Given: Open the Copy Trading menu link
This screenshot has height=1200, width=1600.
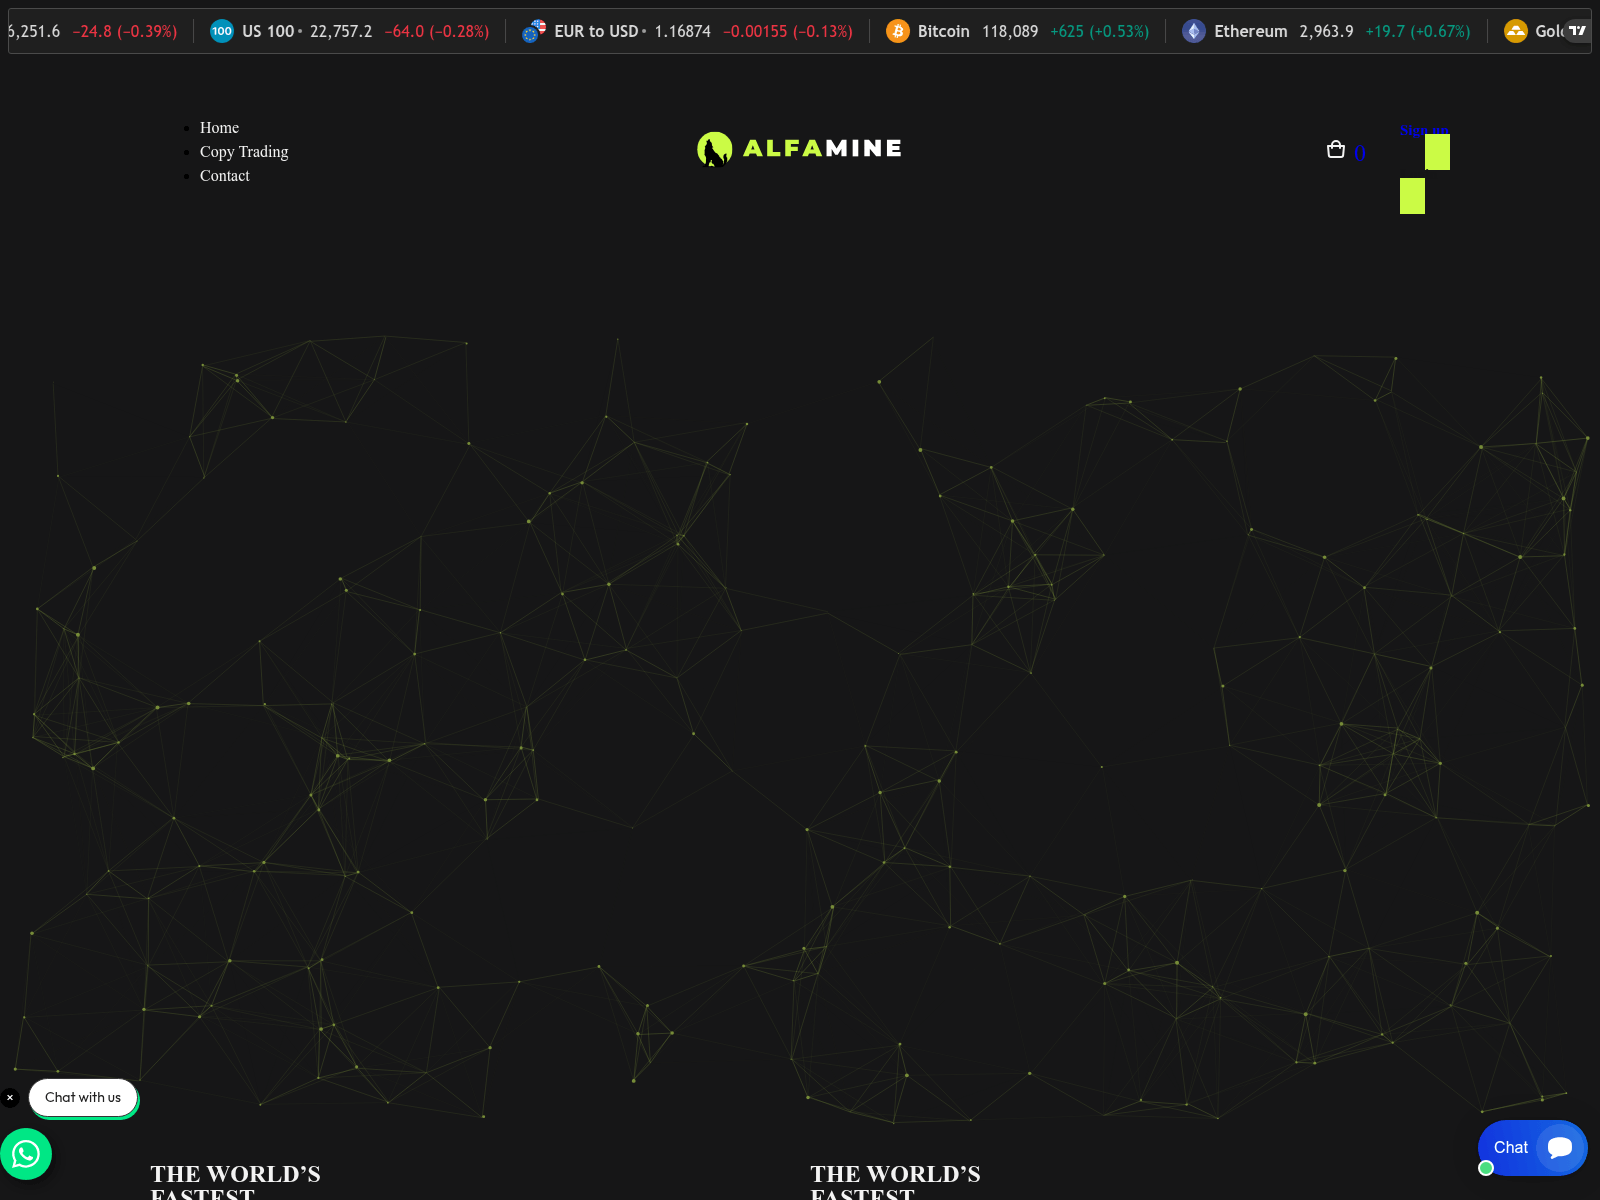Looking at the screenshot, I should pos(244,152).
